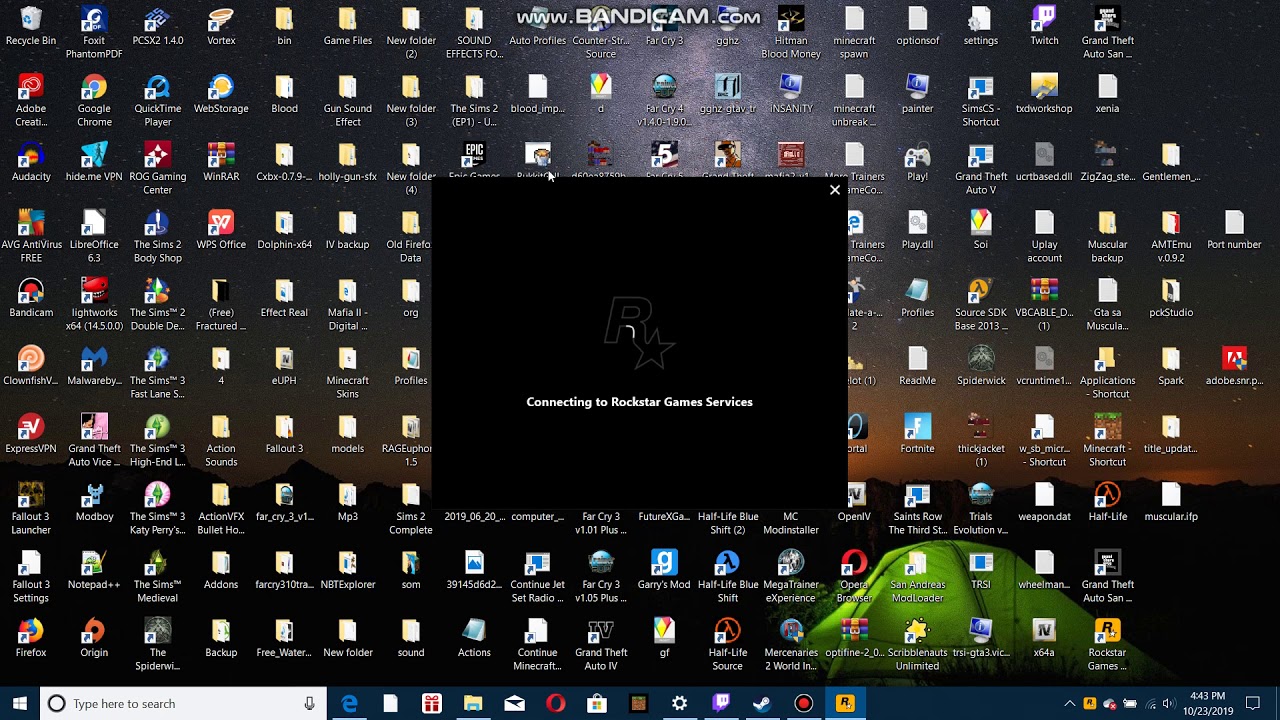Open AVG AntiVirus FREE shortcut
Screen dimensions: 1280x720
(31, 237)
